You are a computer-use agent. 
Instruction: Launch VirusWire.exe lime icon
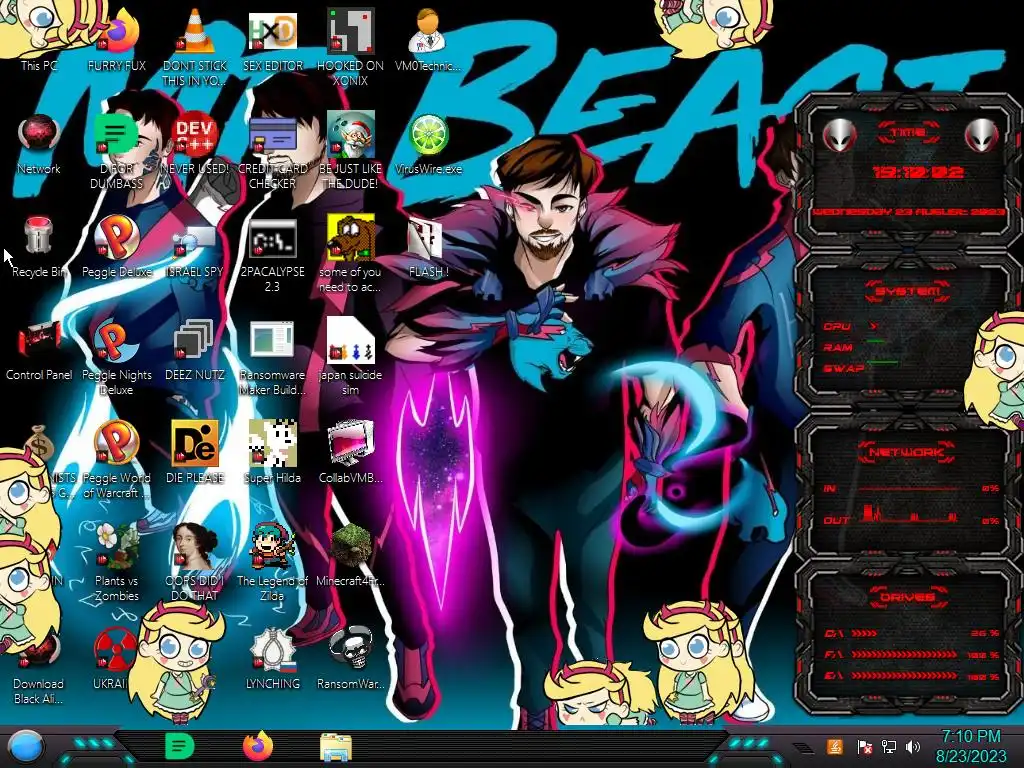(428, 142)
